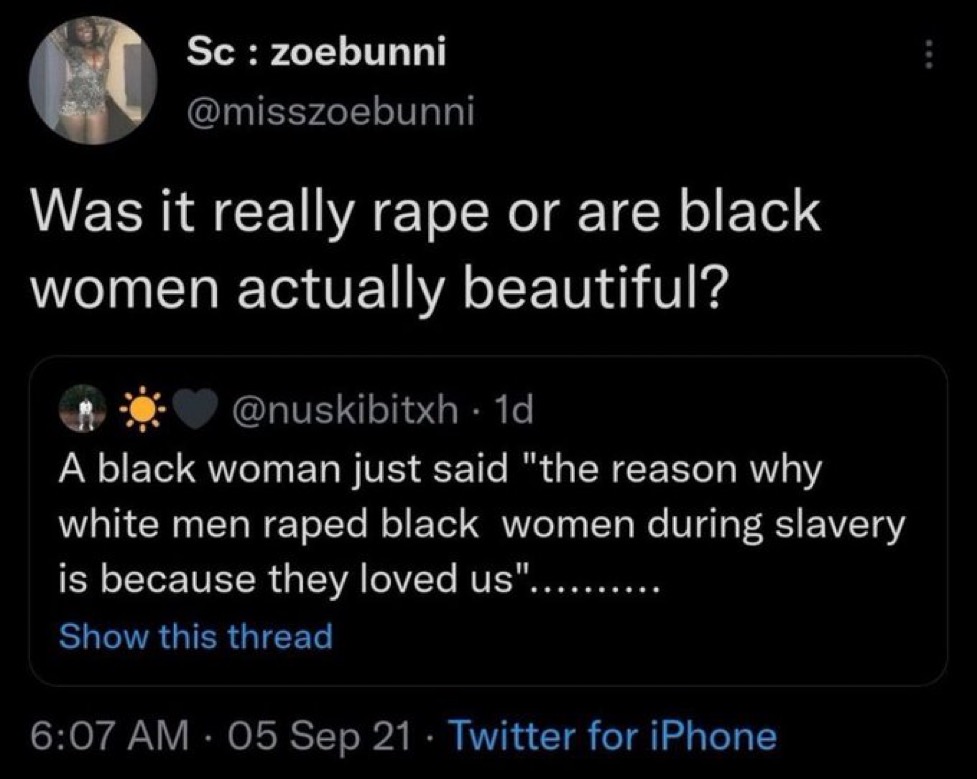
Task: Tap the main tweet's first text line
Action: tap(426, 211)
